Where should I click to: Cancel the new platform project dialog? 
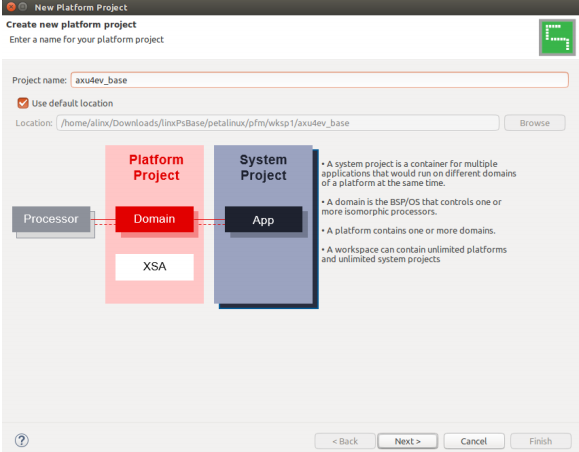[x=474, y=441]
